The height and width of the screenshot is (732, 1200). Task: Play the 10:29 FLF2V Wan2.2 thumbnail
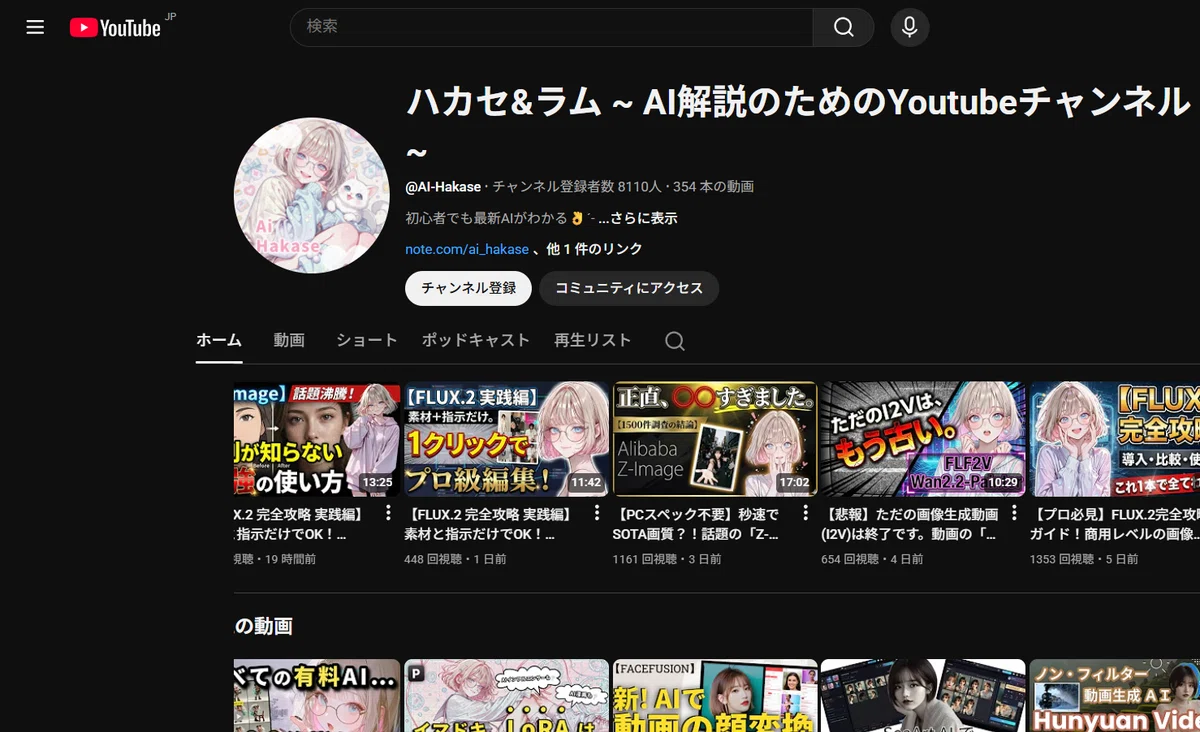pyautogui.click(x=923, y=439)
